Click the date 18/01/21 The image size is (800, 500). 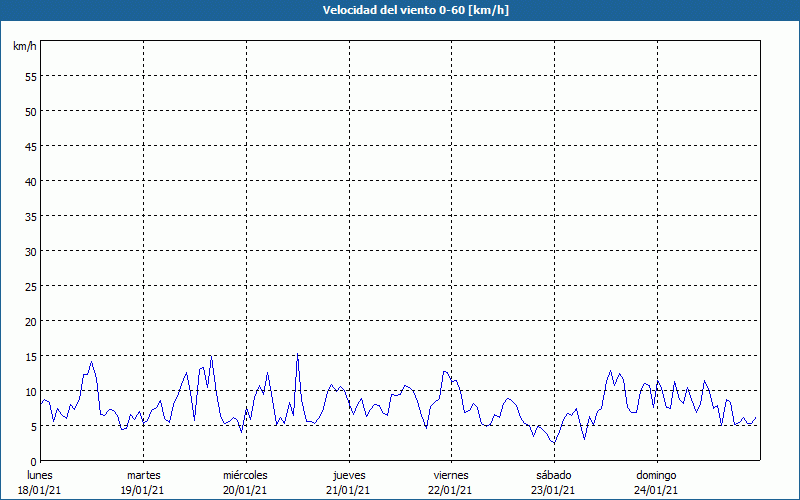40,490
